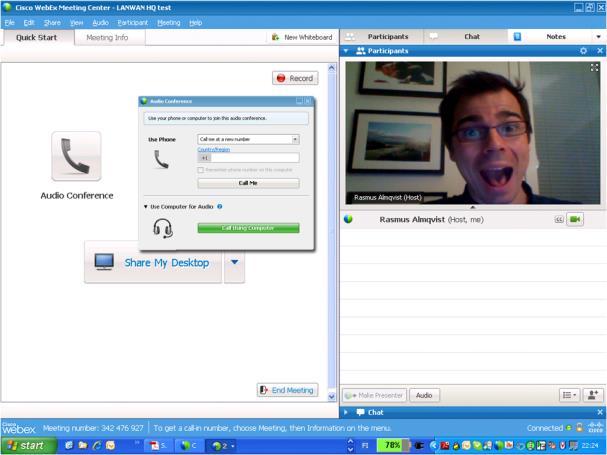This screenshot has width=607, height=455.
Task: Toggle the Notes panel button in top bar
Action: click(x=550, y=37)
